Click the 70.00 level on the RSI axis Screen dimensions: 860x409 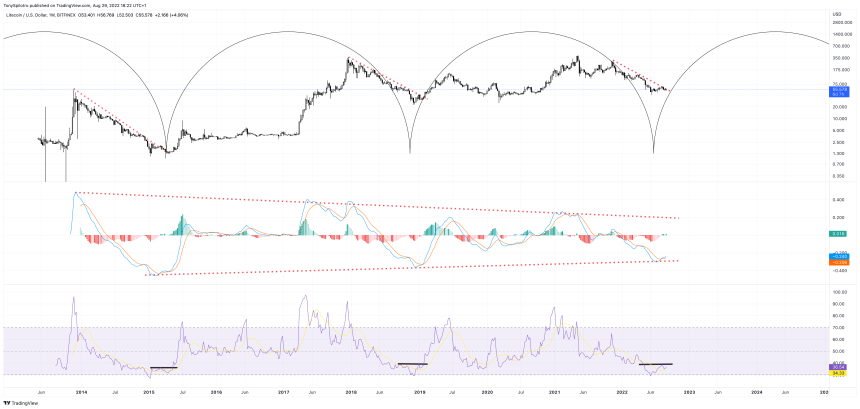840,327
